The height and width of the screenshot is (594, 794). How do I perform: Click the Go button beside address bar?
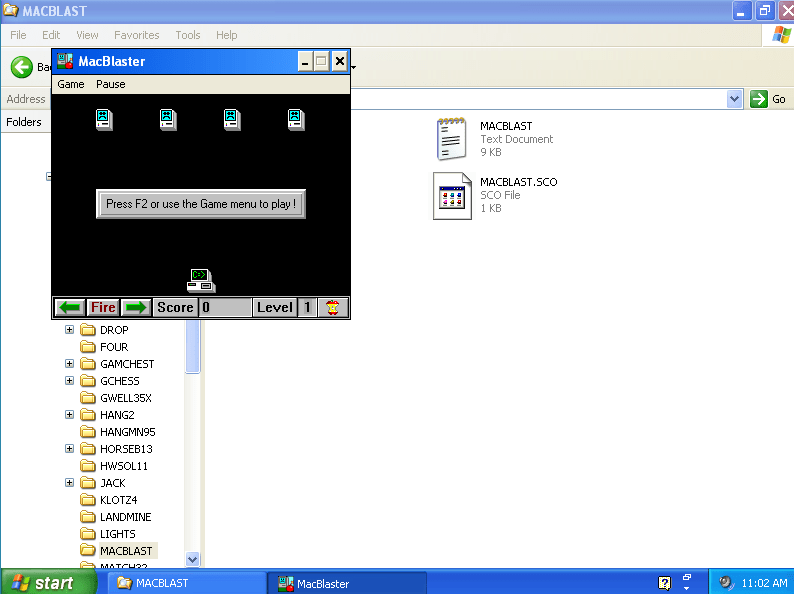(x=769, y=99)
